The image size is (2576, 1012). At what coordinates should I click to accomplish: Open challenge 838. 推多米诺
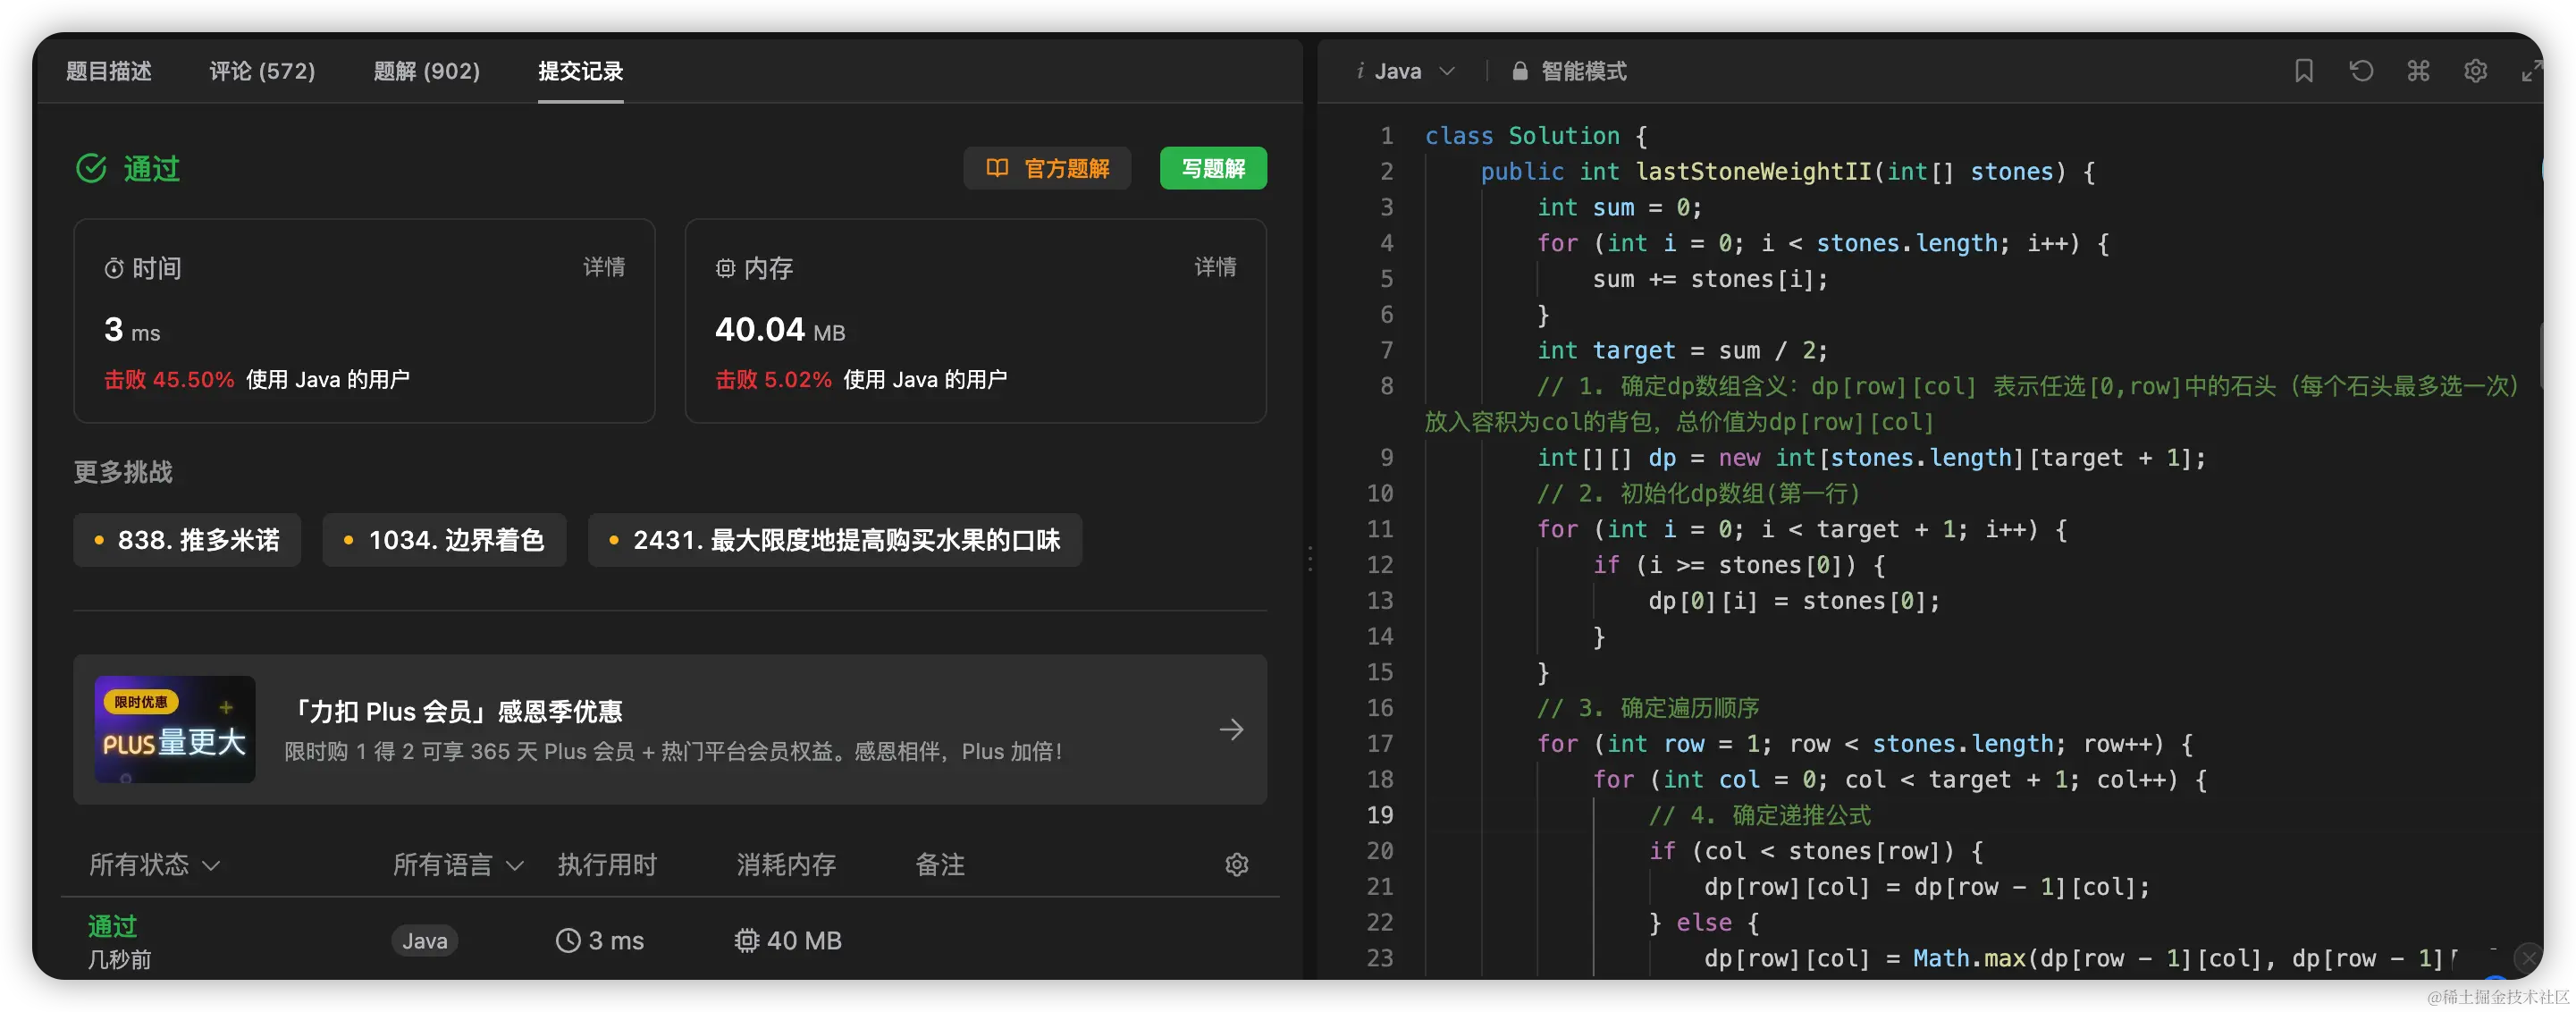pyautogui.click(x=187, y=540)
